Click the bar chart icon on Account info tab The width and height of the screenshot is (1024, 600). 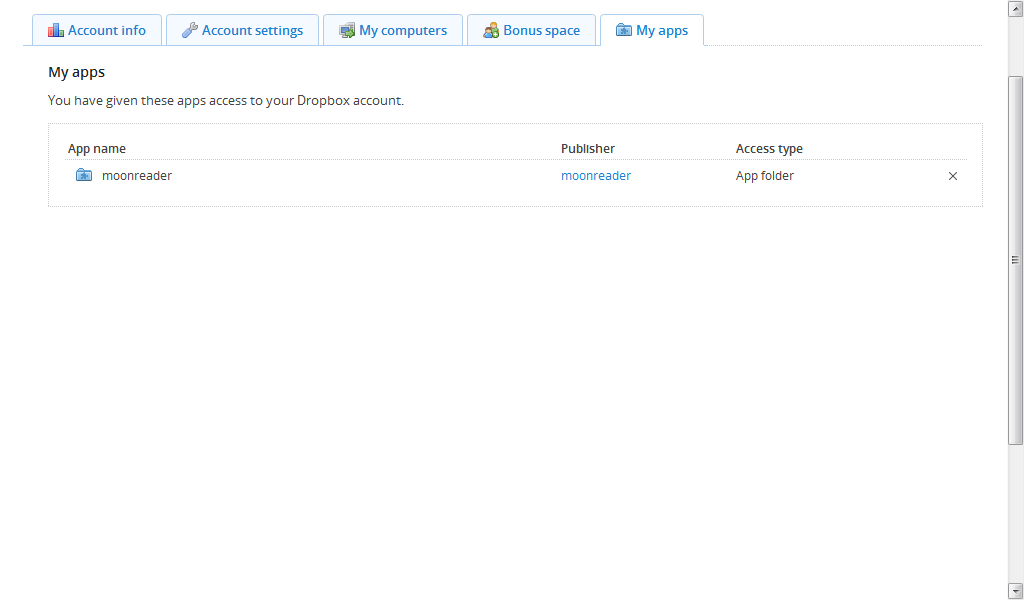pyautogui.click(x=56, y=30)
